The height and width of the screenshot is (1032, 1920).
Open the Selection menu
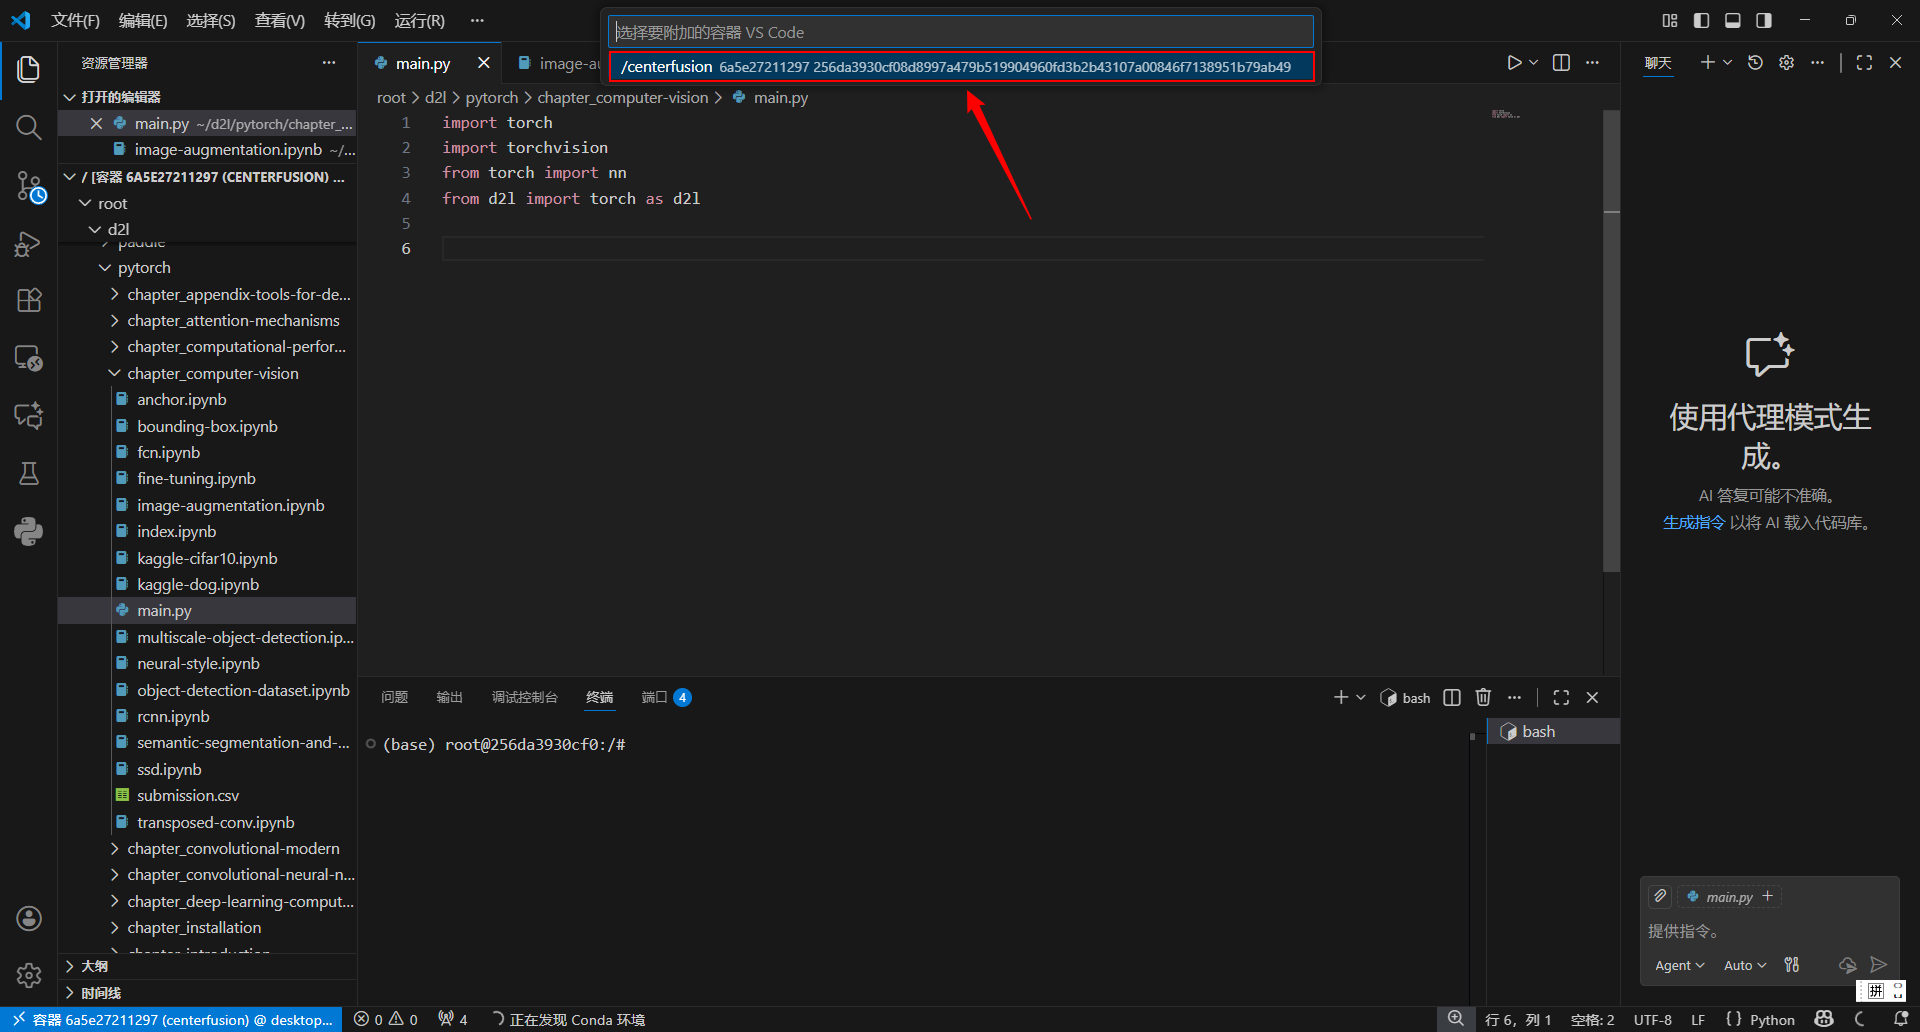pyautogui.click(x=211, y=21)
